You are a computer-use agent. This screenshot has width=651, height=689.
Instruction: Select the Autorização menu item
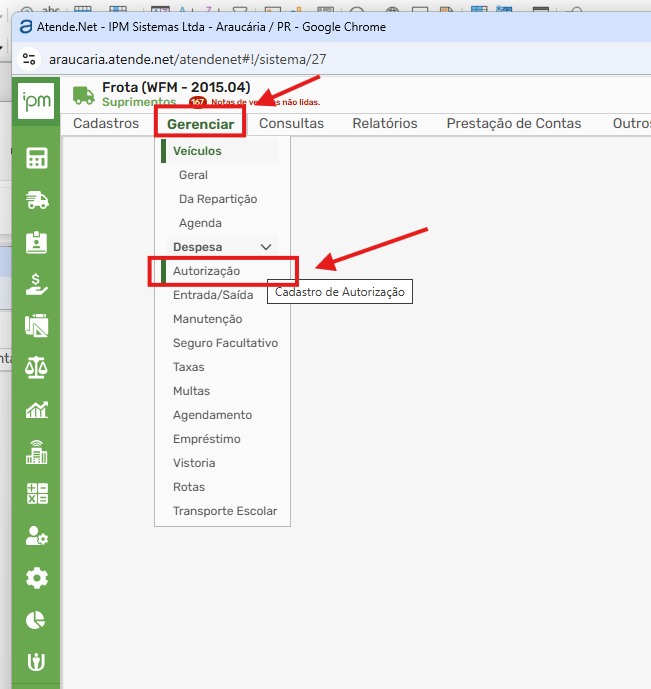[x=206, y=271]
